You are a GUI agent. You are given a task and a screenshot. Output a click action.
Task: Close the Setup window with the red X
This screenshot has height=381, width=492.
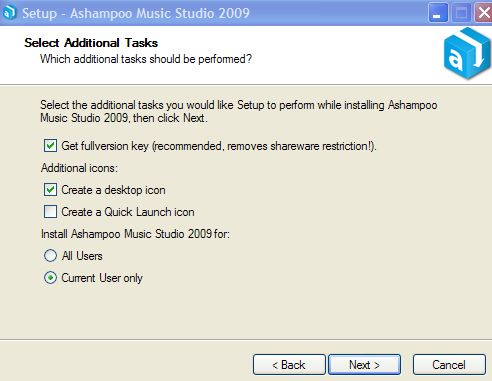484,13
